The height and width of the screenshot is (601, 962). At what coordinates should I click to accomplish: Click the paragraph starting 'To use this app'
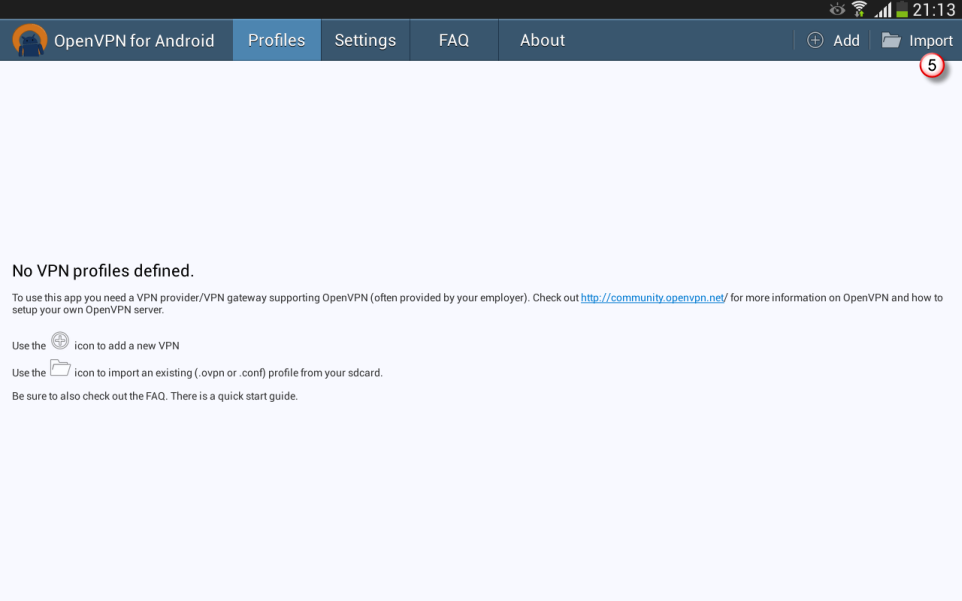pyautogui.click(x=477, y=304)
